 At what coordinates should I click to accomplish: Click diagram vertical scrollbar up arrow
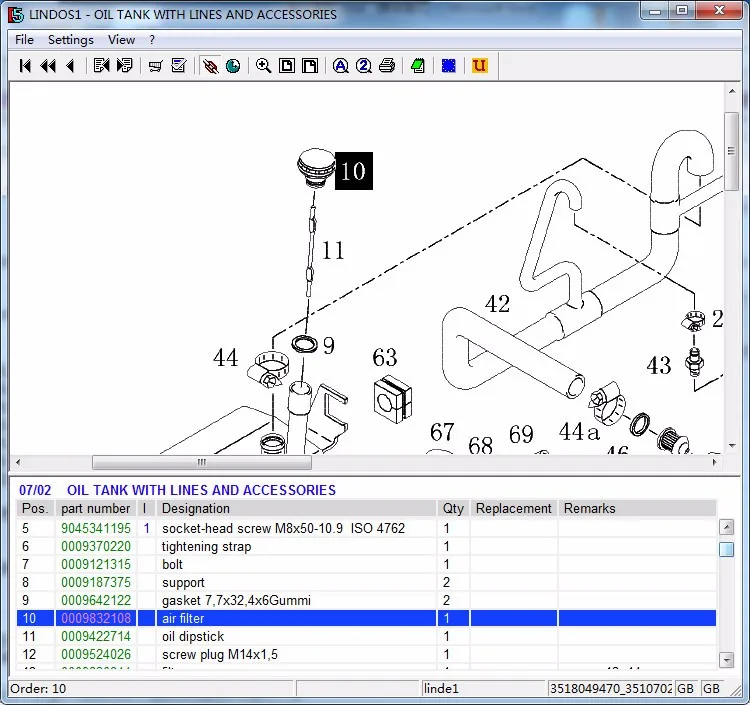point(732,91)
